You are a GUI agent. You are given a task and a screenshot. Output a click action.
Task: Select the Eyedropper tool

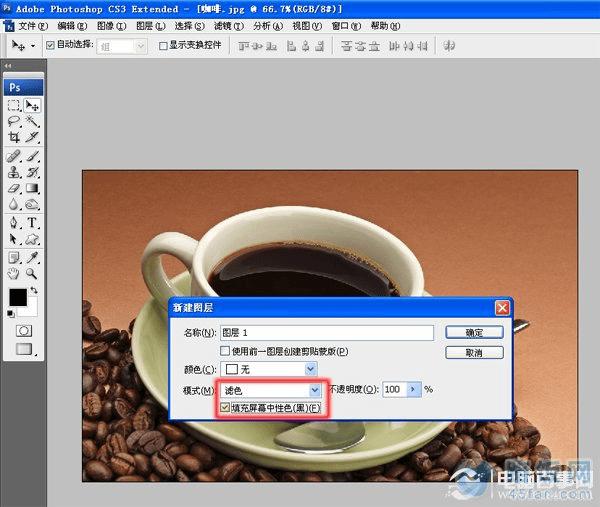point(33,258)
